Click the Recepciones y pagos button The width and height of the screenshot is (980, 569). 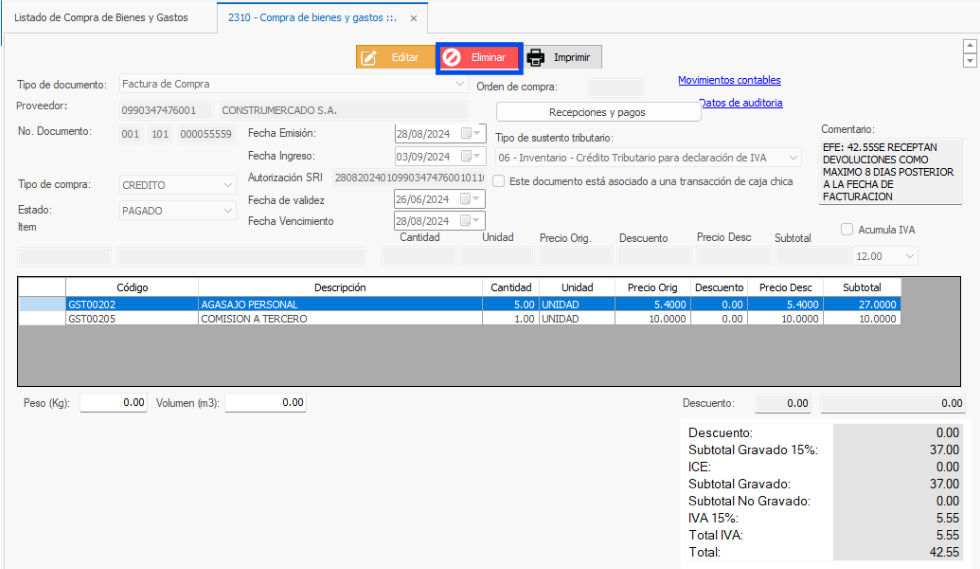coord(597,112)
